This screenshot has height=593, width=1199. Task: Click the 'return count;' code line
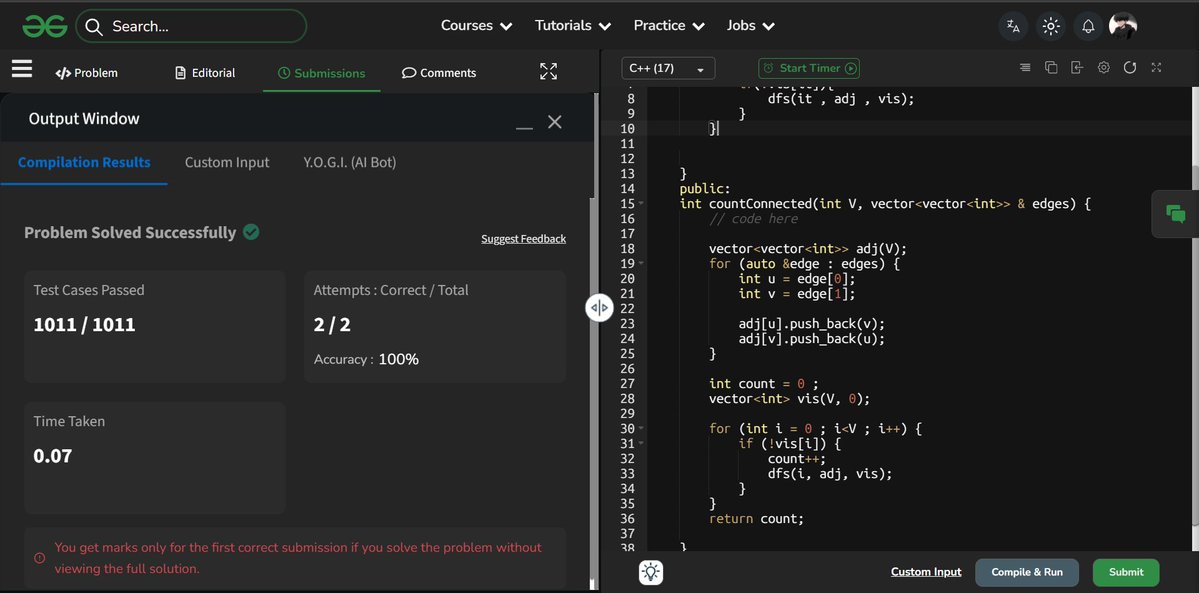[x=756, y=519]
